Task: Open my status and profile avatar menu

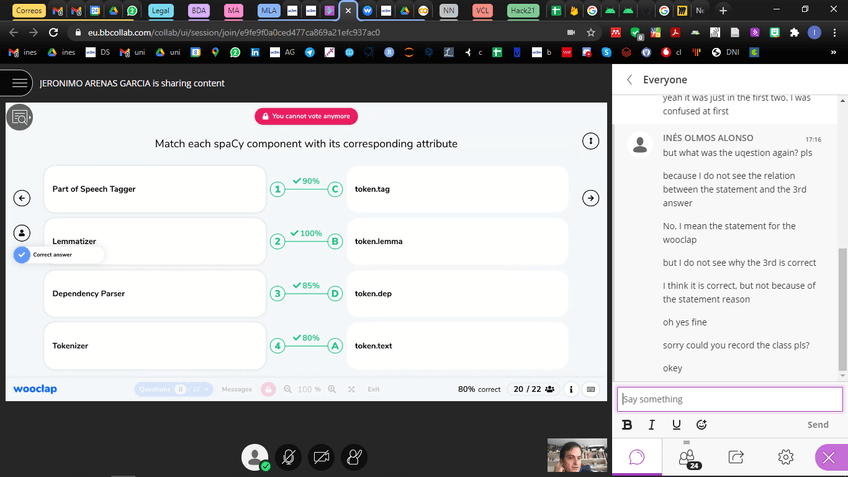Action: [256, 457]
